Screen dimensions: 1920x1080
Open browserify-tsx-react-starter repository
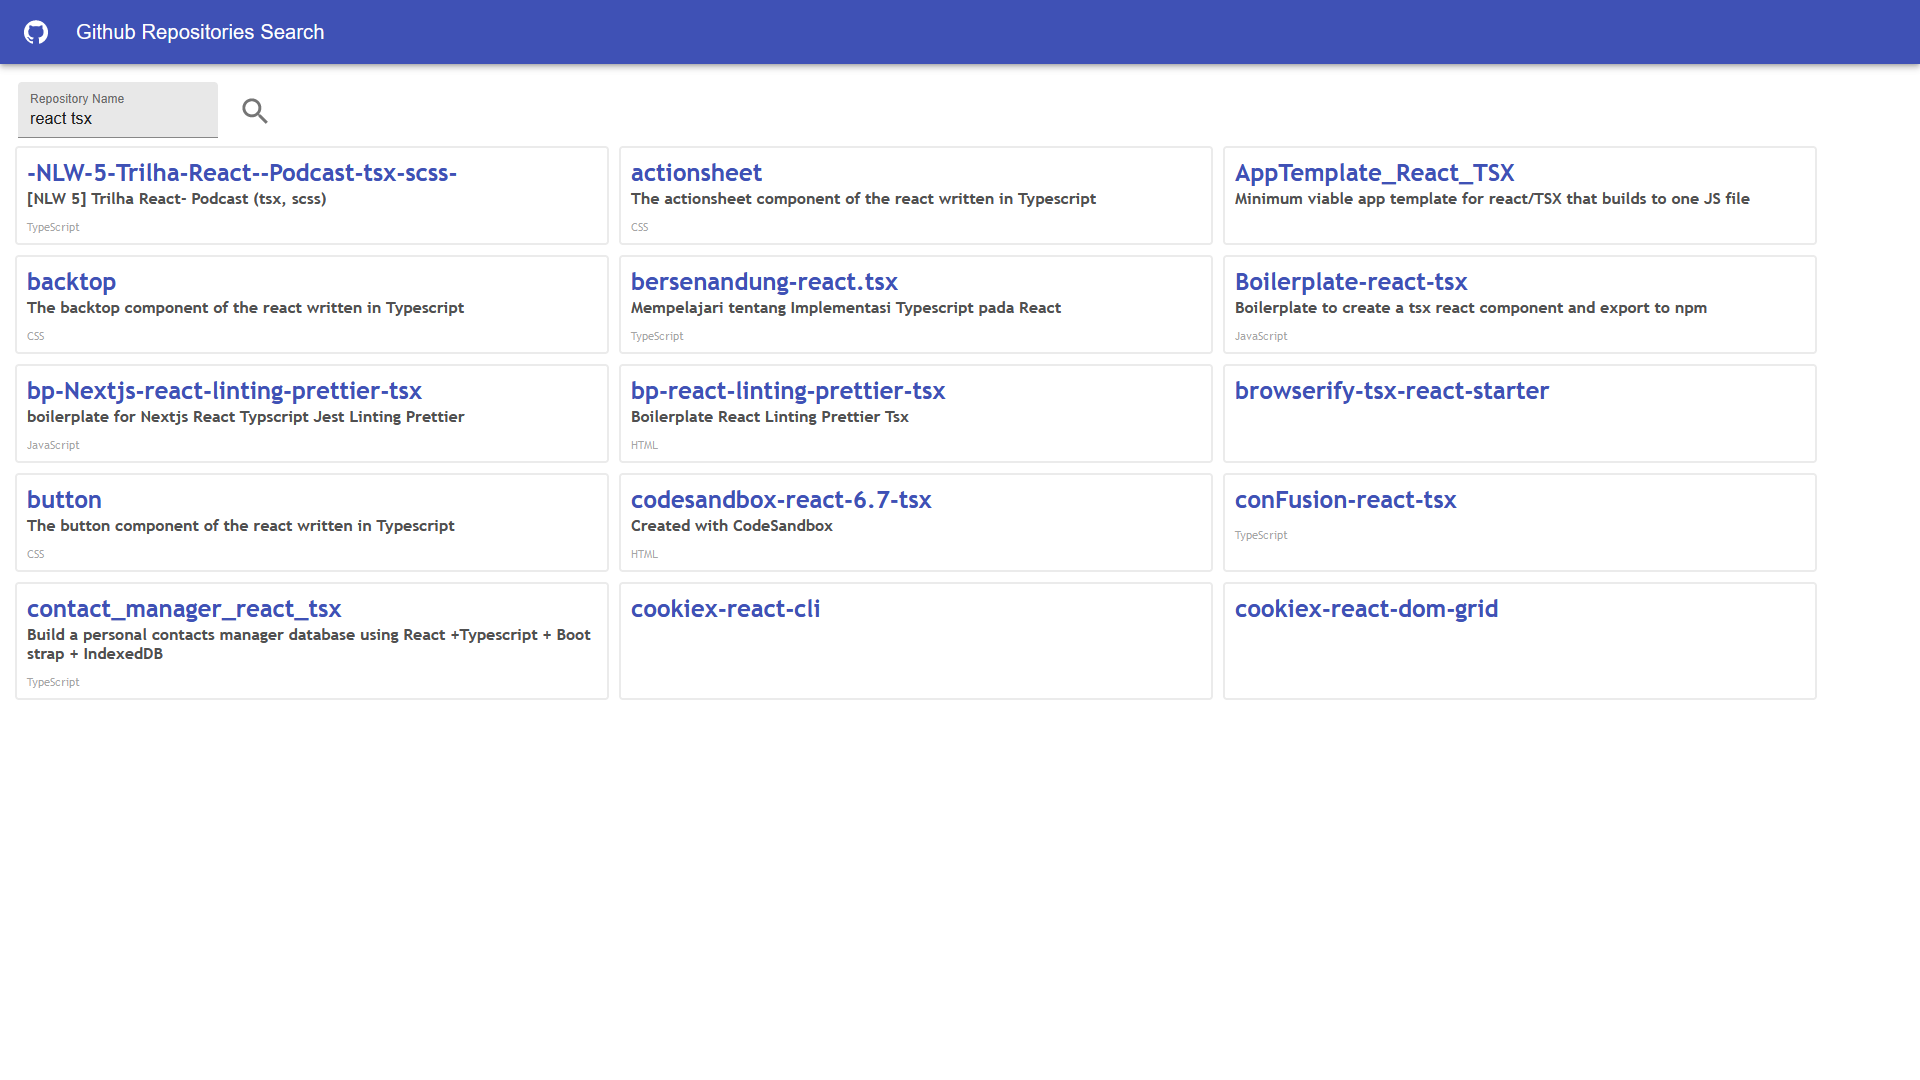click(1391, 391)
